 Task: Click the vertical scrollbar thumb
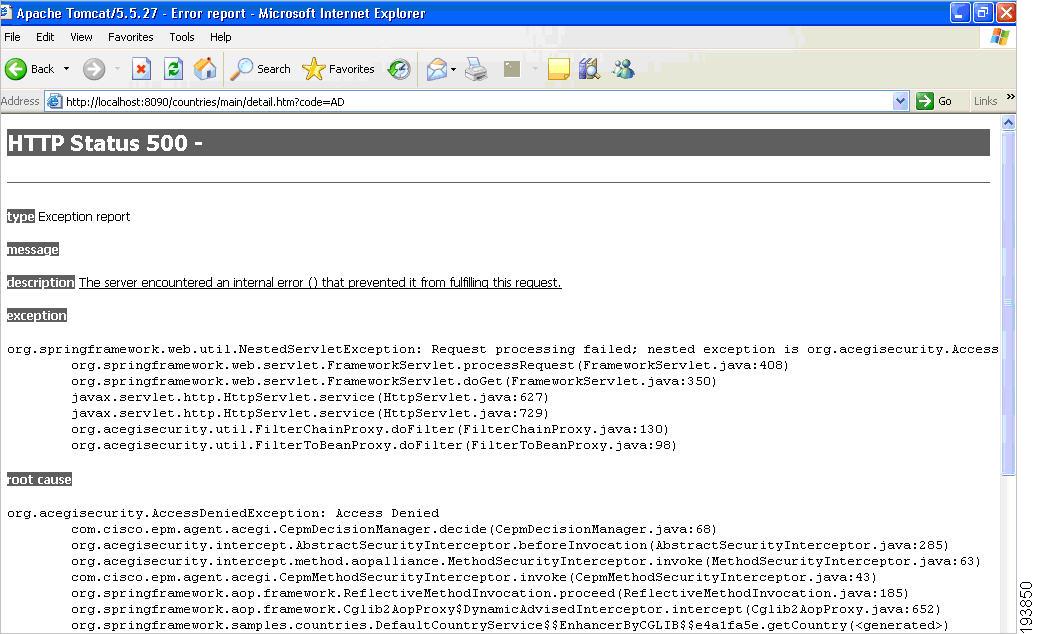[1009, 303]
